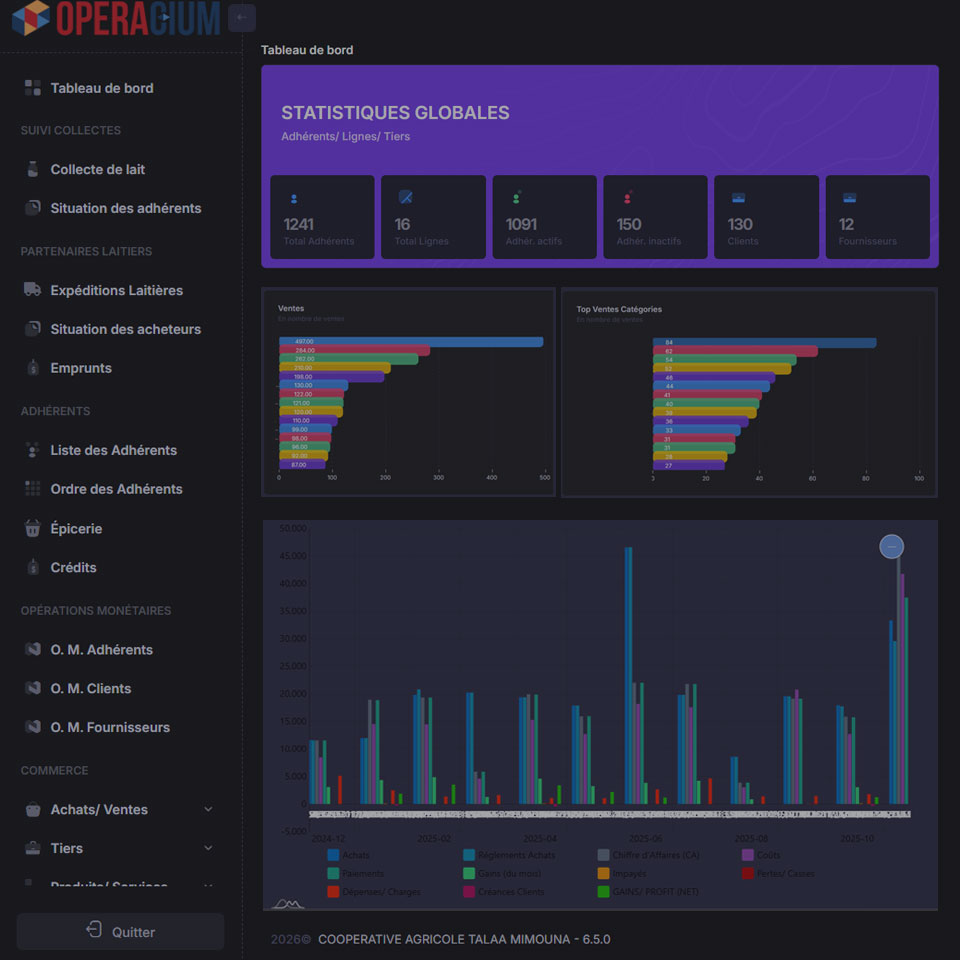Viewport: 960px width, 960px height.
Task: Expand the Achats/ Ventes submenu chevron
Action: click(208, 809)
